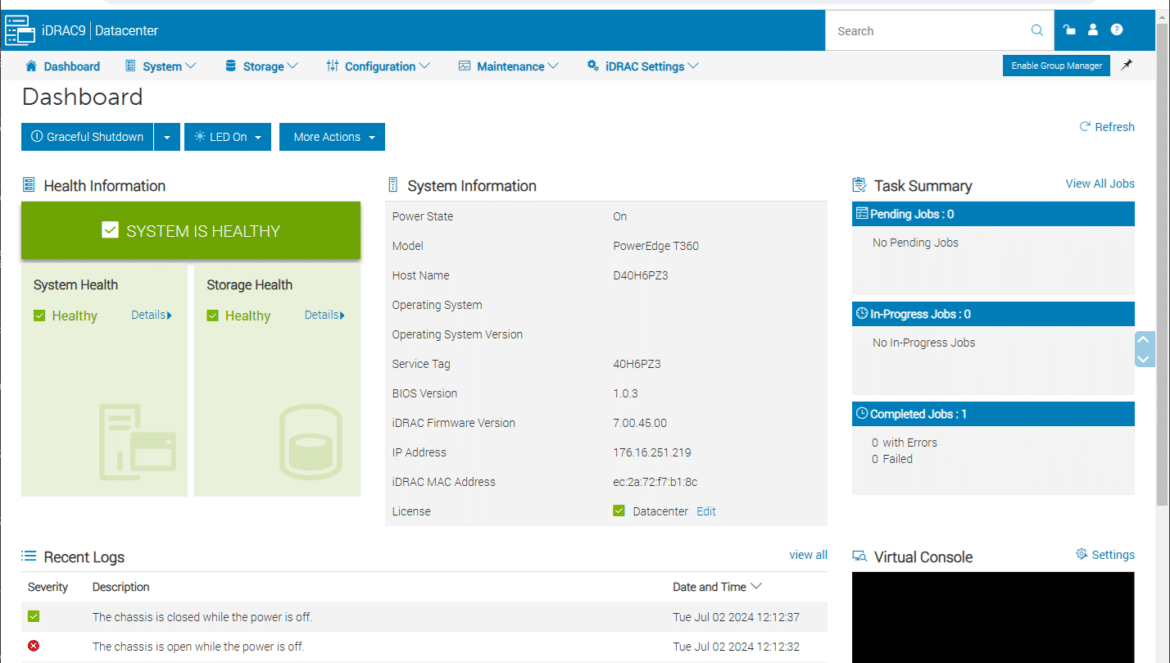
Task: Click the Description column header
Action: coord(121,587)
